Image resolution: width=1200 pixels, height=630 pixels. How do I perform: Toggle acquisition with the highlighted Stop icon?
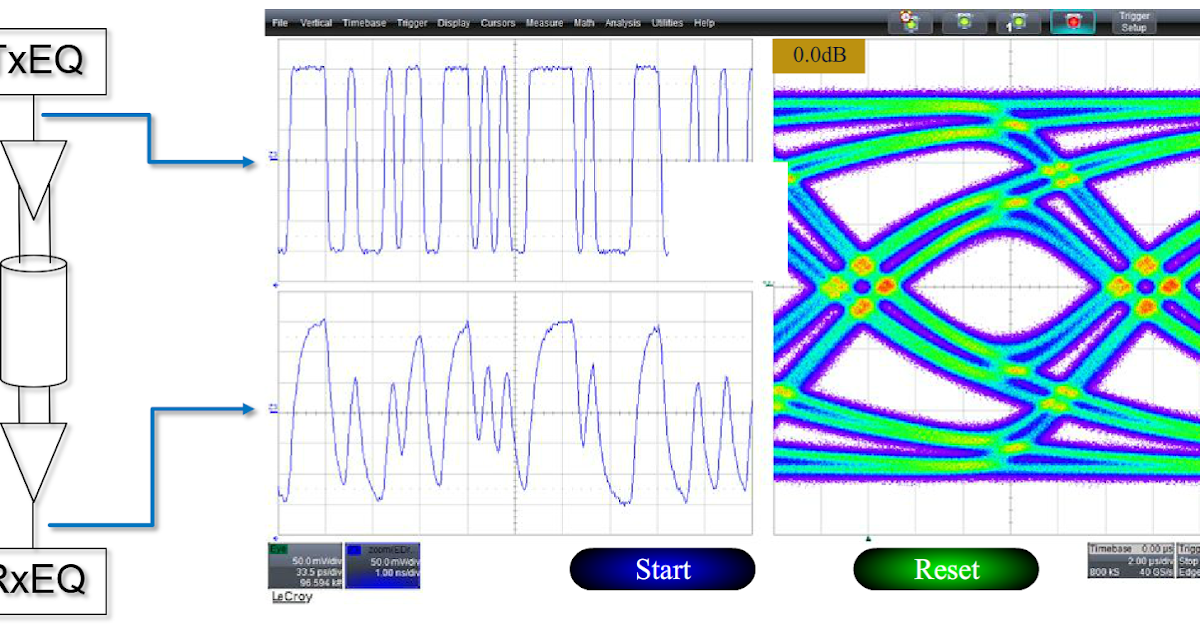1072,22
